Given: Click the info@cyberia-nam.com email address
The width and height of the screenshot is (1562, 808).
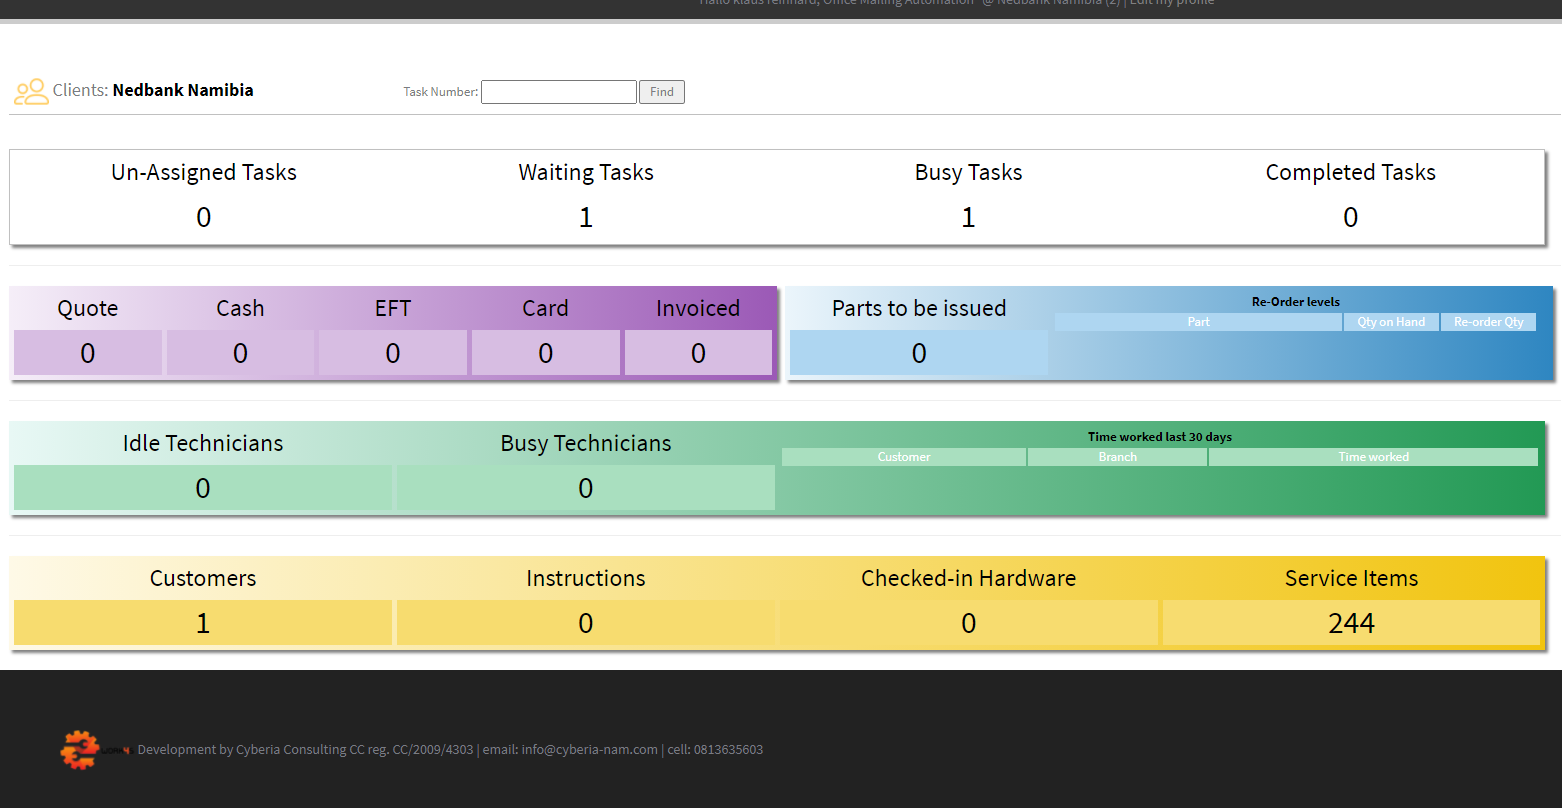Looking at the screenshot, I should (589, 750).
